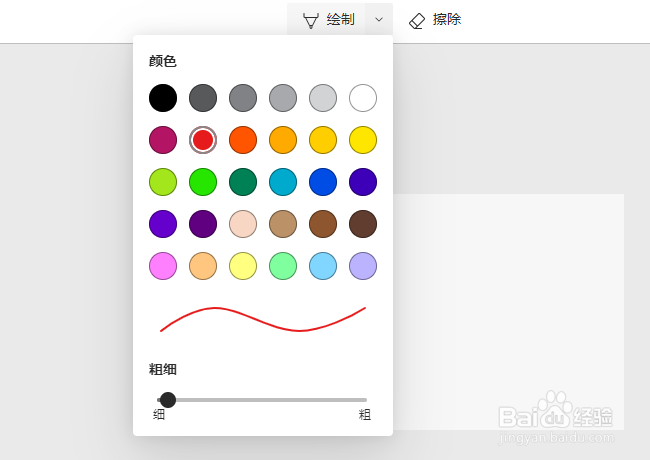Set thickness at the 粗 end of slider track

tap(365, 400)
